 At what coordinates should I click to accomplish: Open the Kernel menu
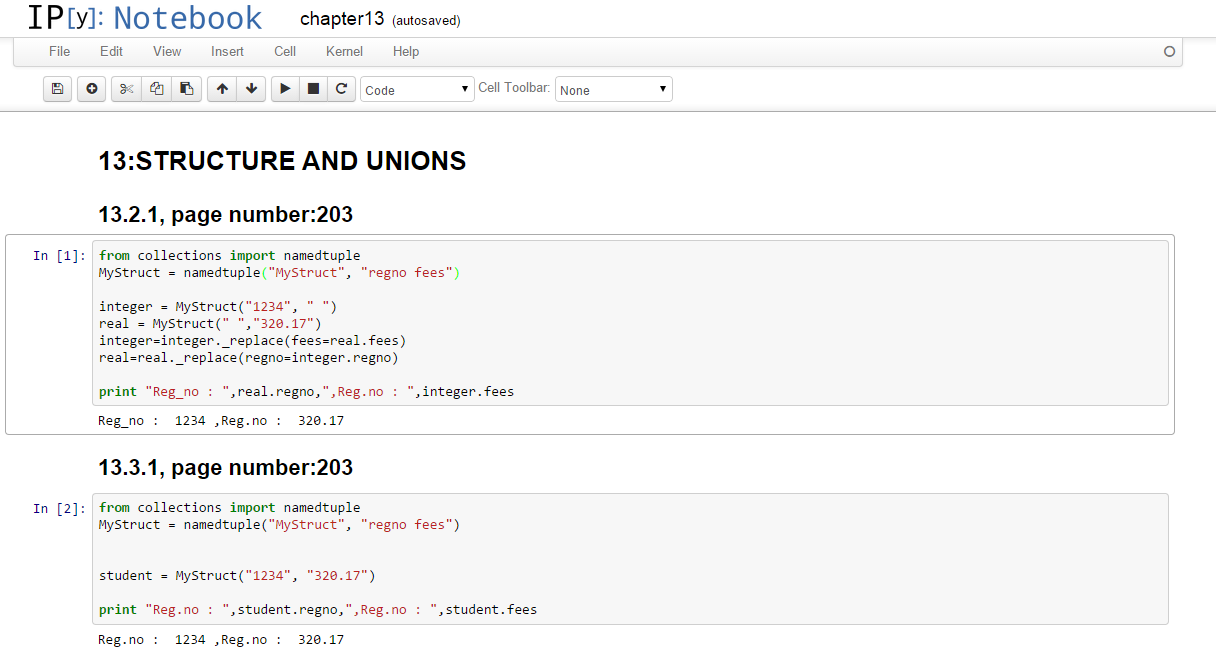click(344, 51)
